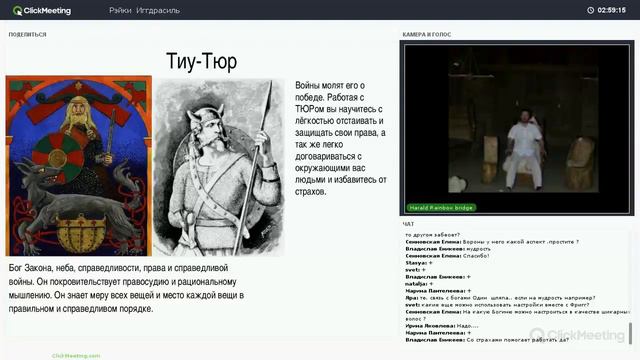Viewport: 640px width, 360px height.
Task: Click the ClickMeeting logo in the header
Action: point(42,11)
